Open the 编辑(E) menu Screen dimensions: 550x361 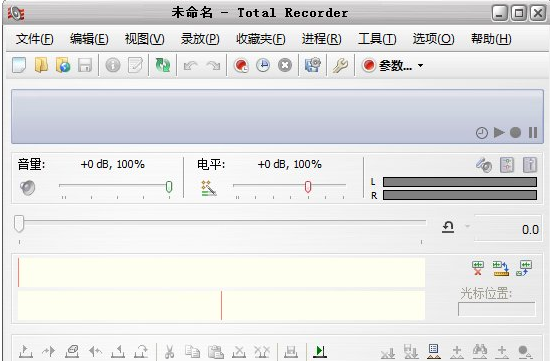[89, 39]
